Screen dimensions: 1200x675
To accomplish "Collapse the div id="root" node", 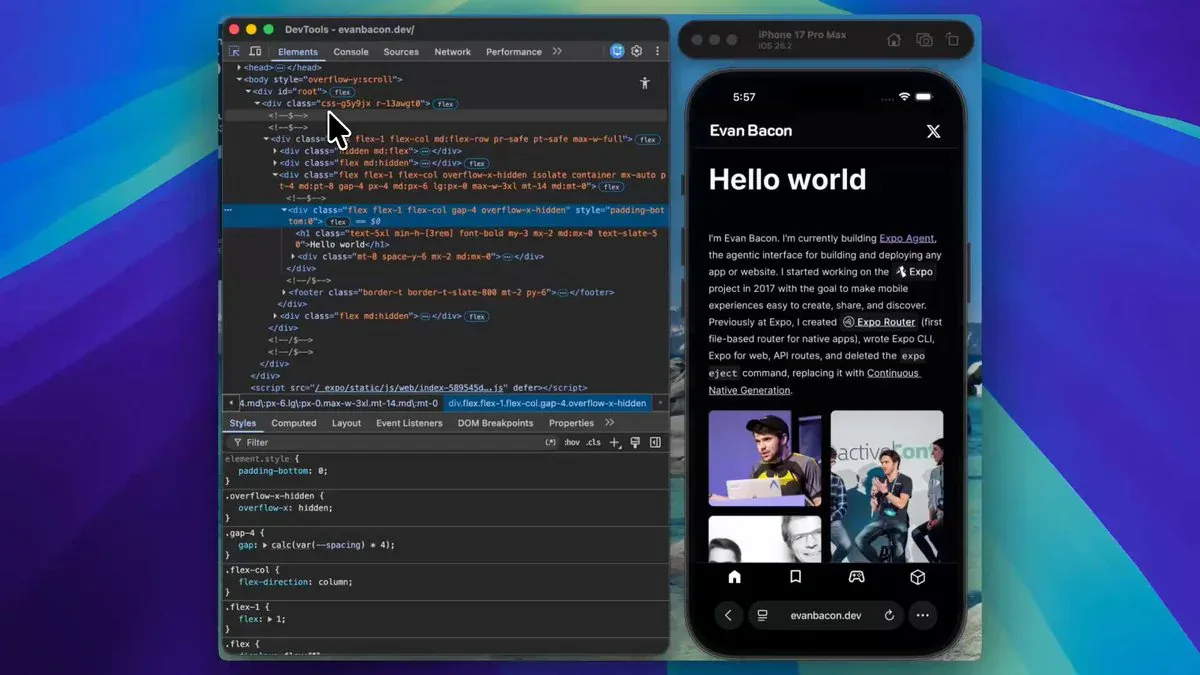I will click(248, 91).
